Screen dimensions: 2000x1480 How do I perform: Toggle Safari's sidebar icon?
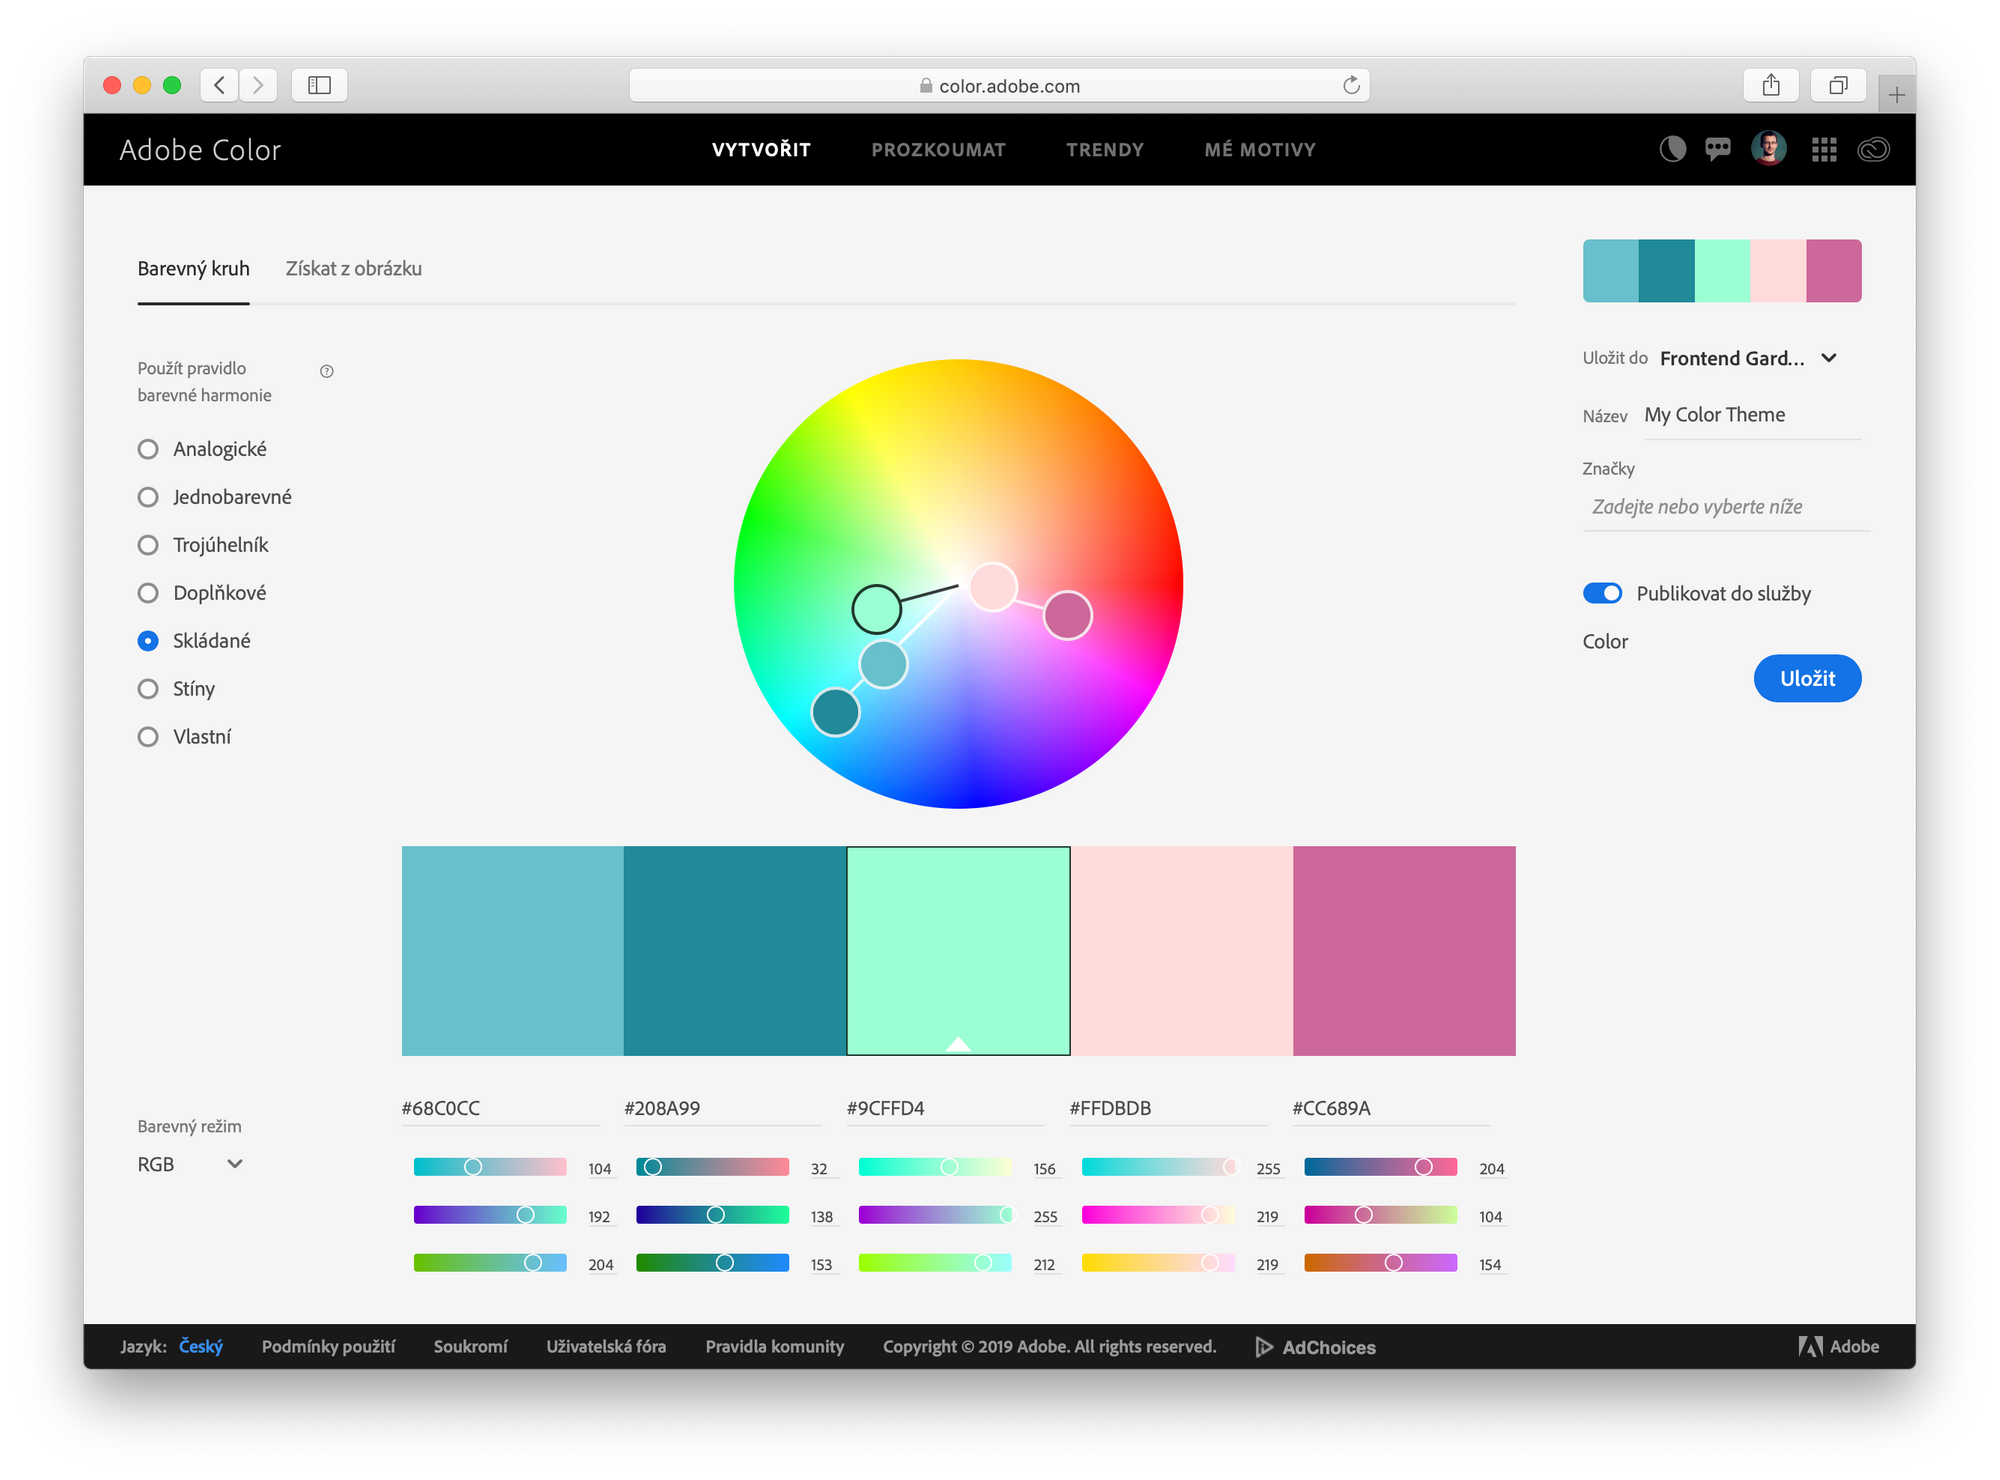(319, 85)
